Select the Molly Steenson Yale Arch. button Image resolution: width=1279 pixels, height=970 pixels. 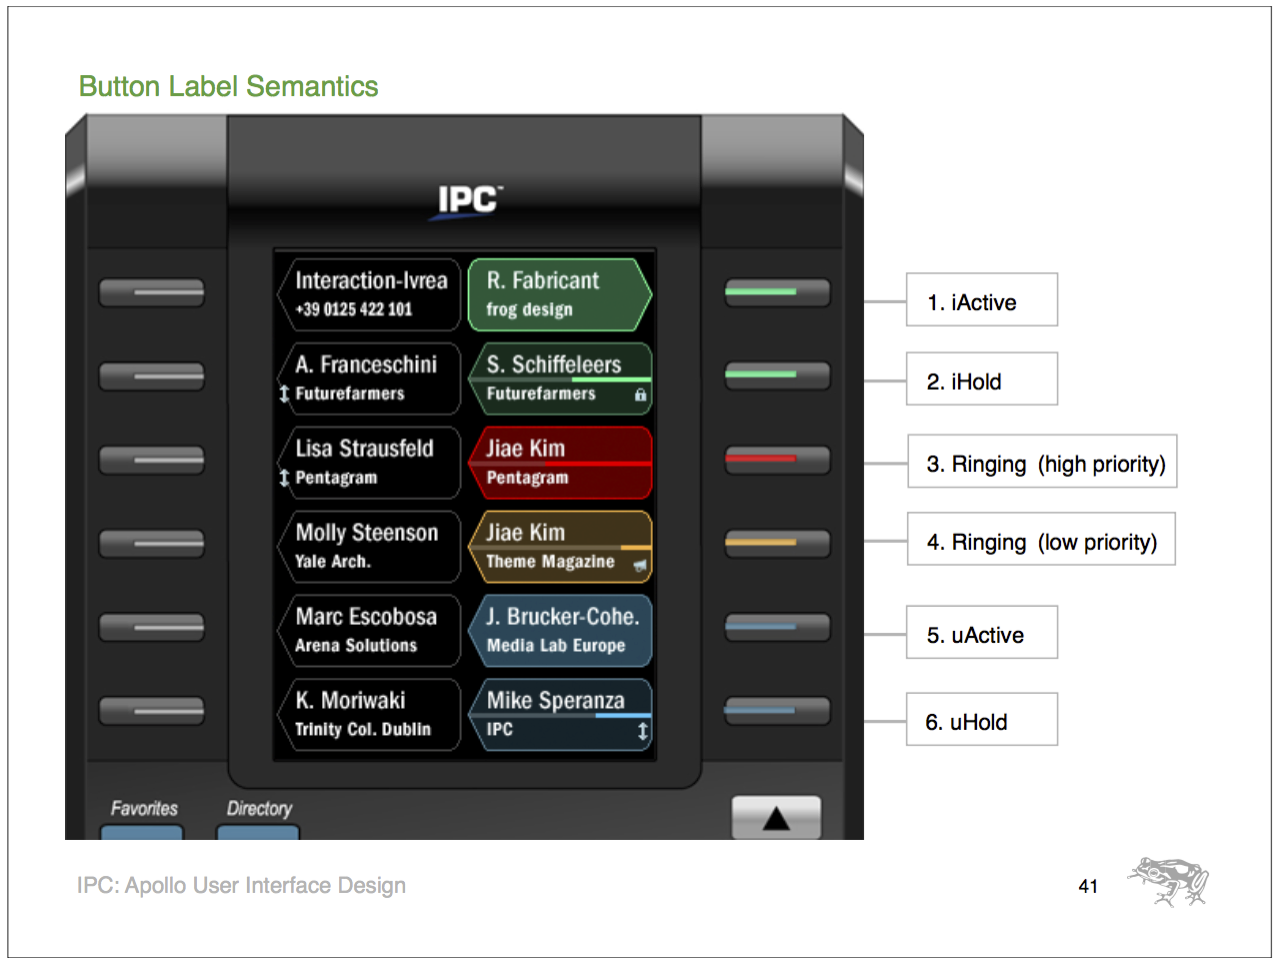tap(369, 546)
